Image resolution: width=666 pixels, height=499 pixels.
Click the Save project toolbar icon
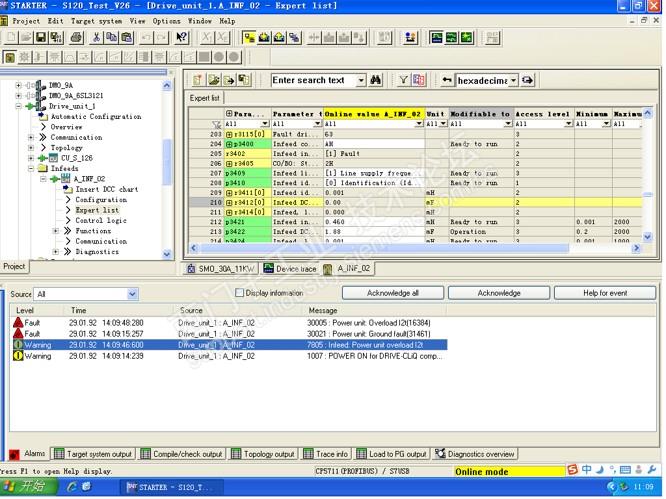pyautogui.click(x=41, y=38)
